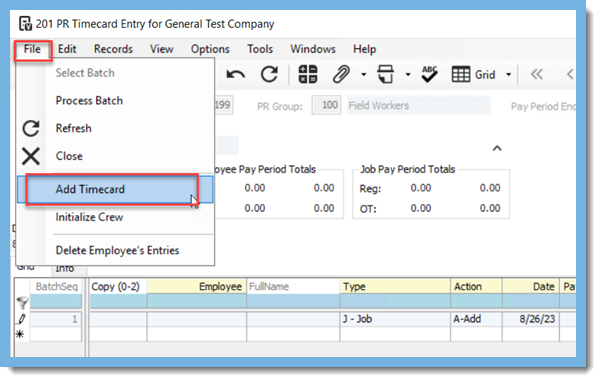Click the A-Add action cell
Image resolution: width=601 pixels, height=382 pixels.
click(x=476, y=320)
